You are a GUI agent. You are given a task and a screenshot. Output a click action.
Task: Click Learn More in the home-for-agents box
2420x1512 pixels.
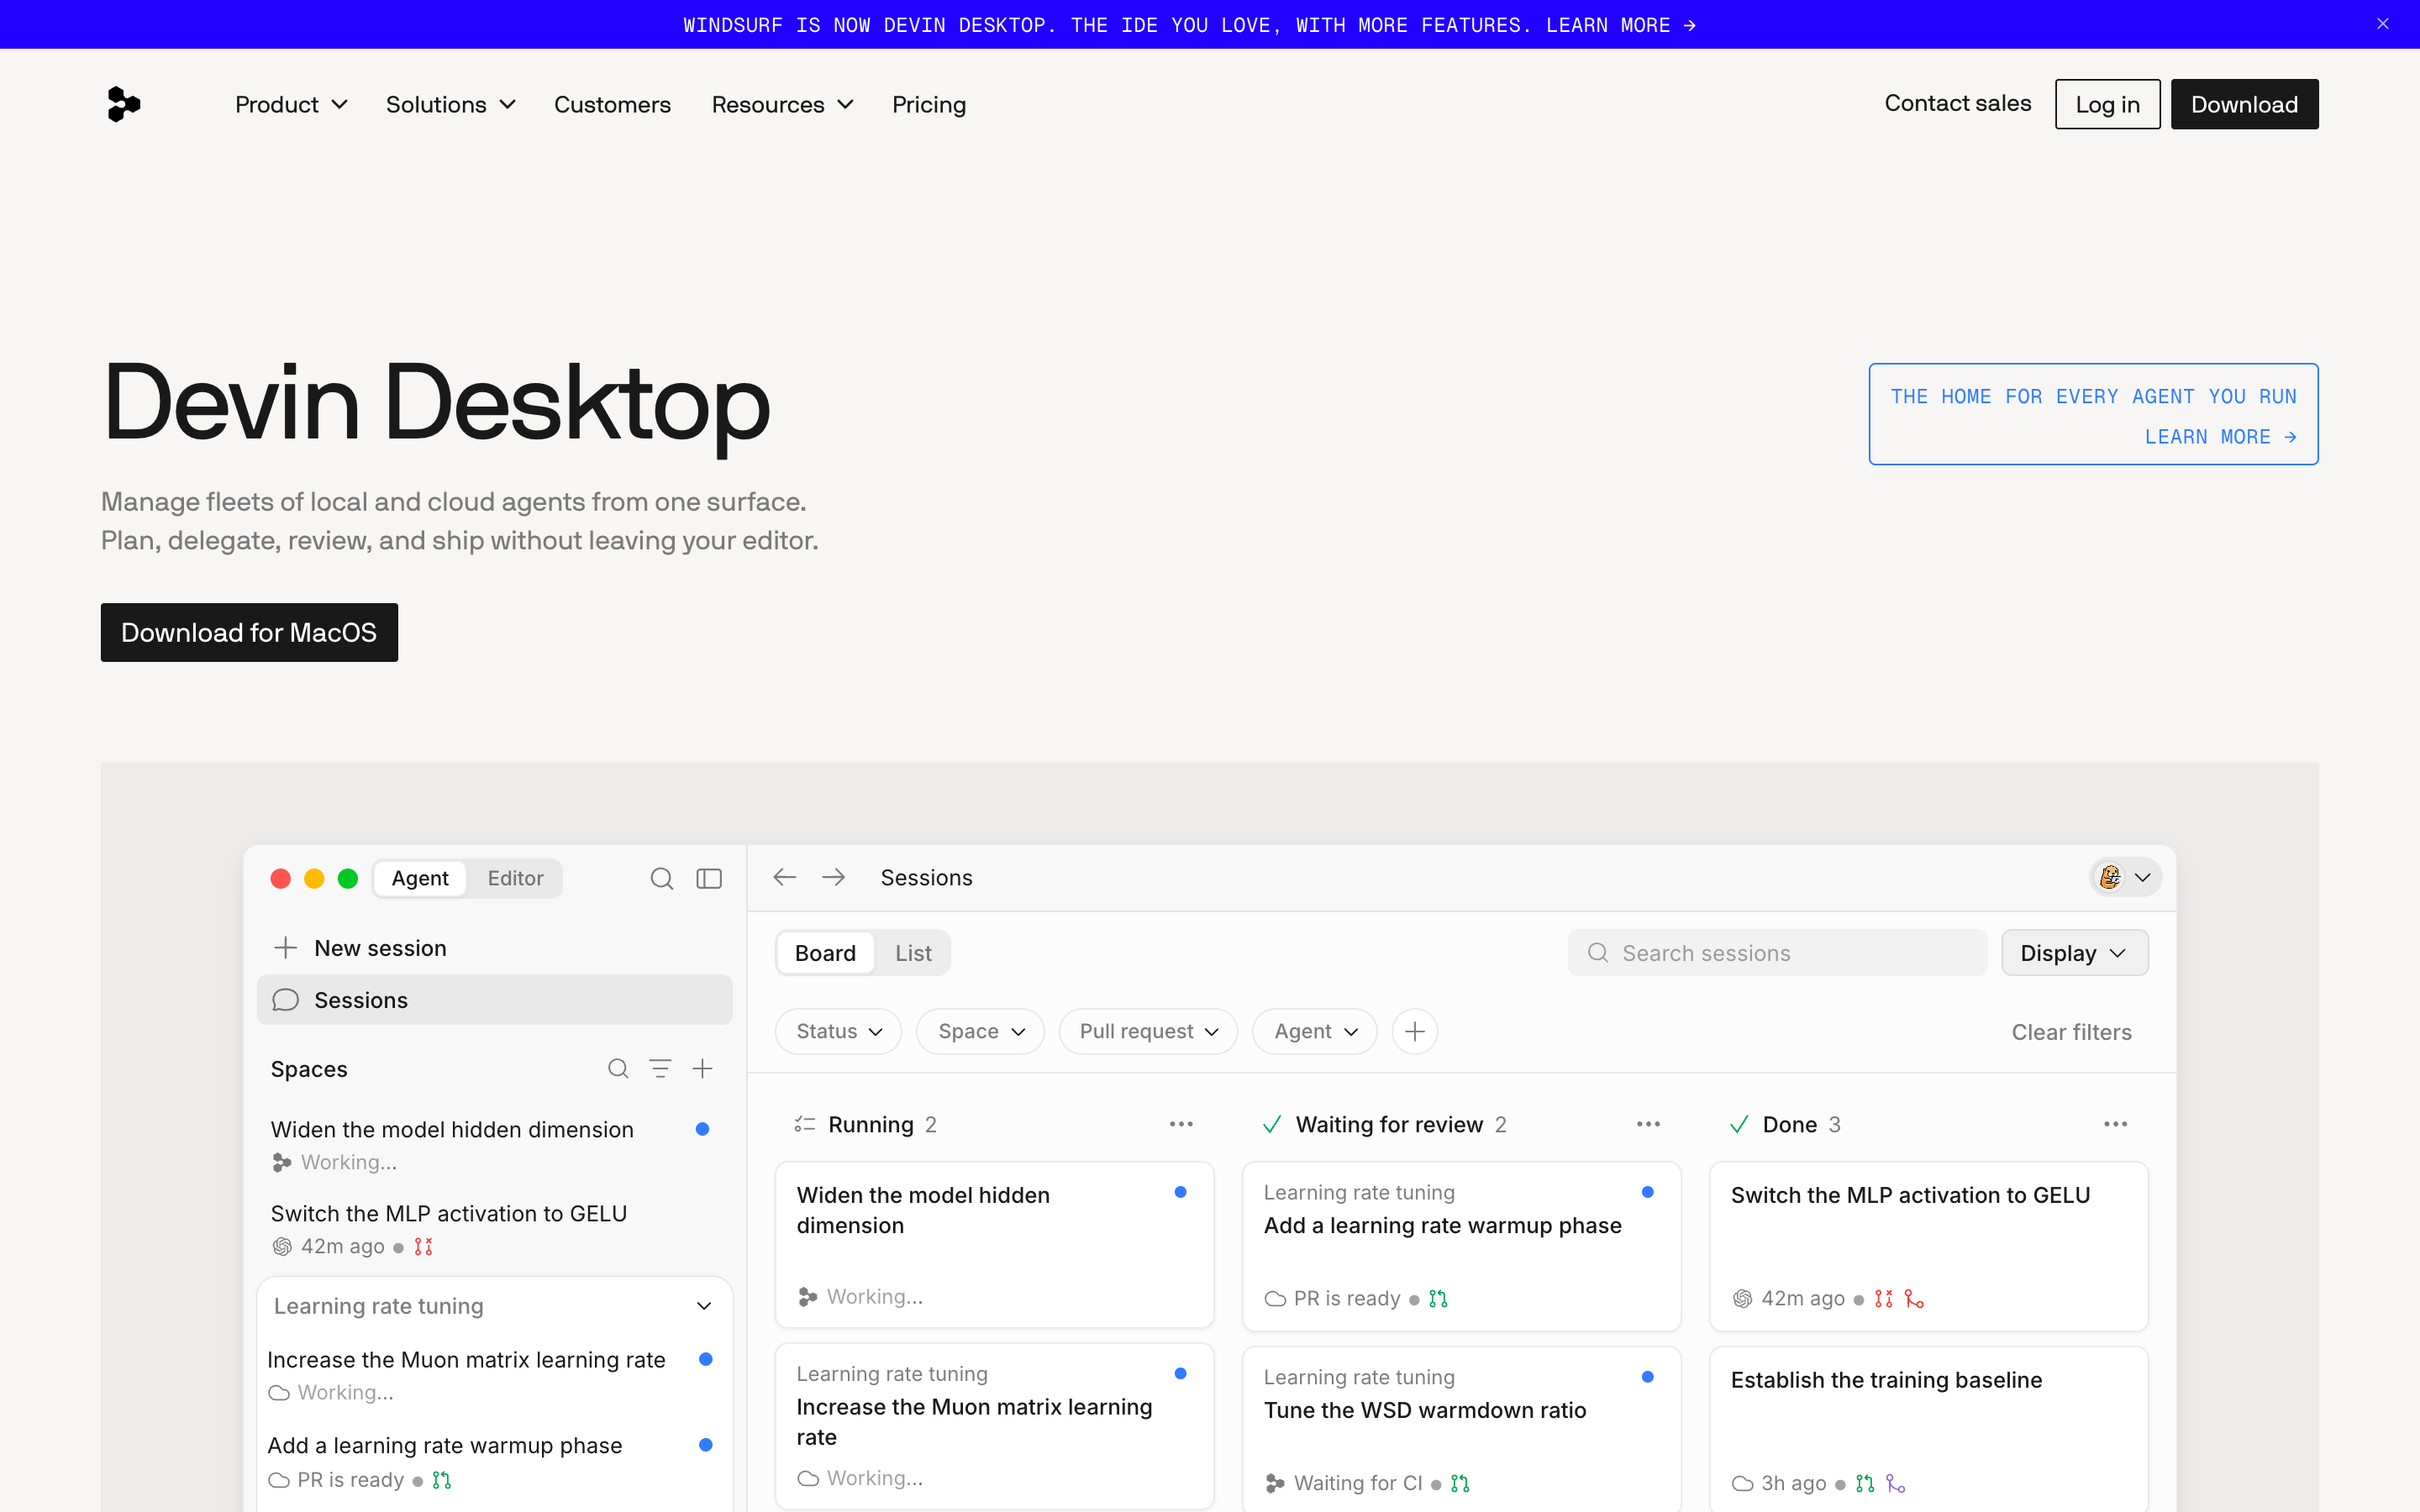tap(2220, 437)
